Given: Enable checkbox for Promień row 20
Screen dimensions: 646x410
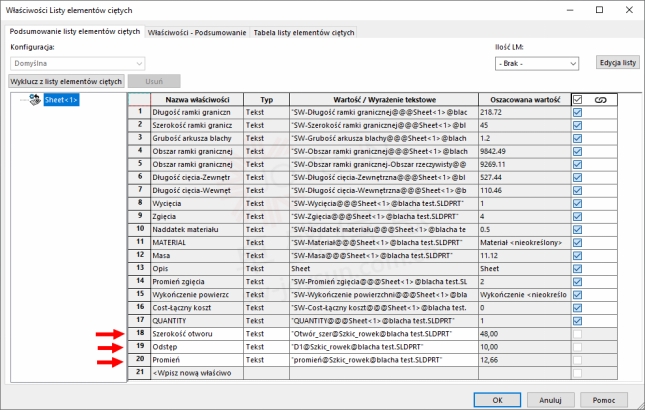Looking at the screenshot, I should point(577,360).
